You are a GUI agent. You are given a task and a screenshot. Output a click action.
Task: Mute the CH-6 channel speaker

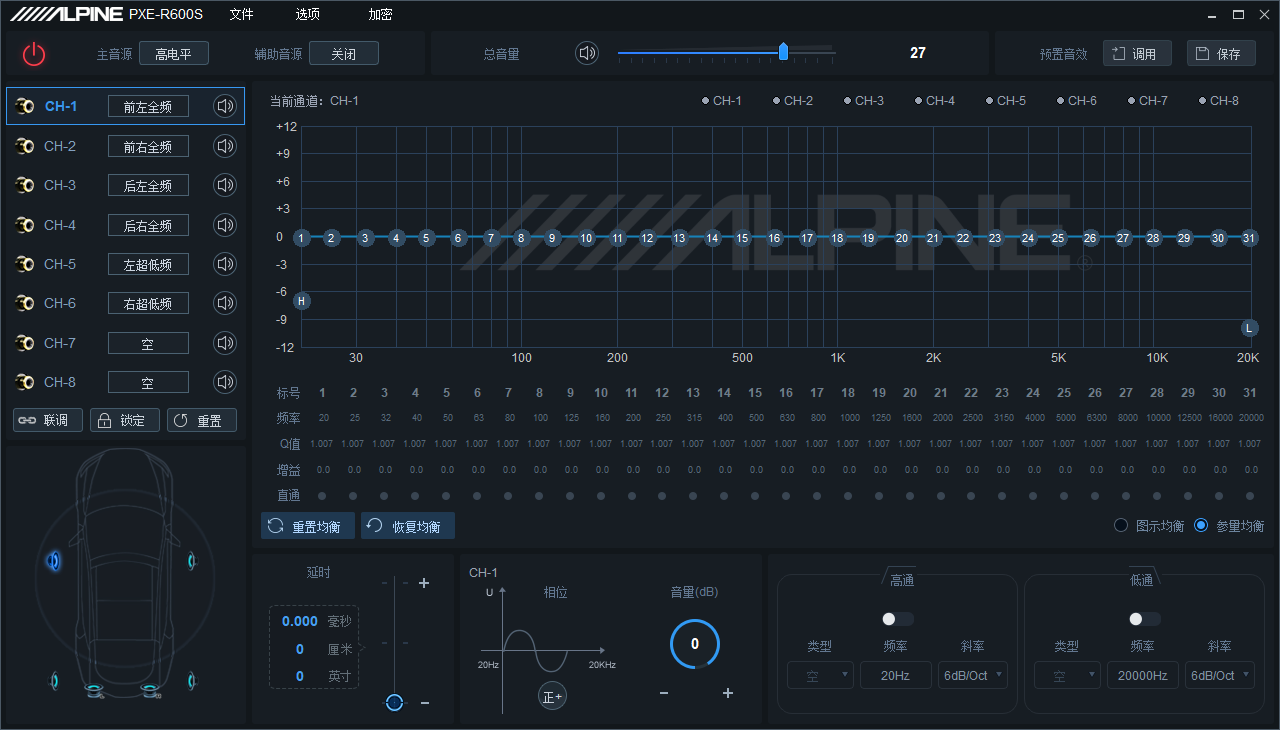pos(225,303)
